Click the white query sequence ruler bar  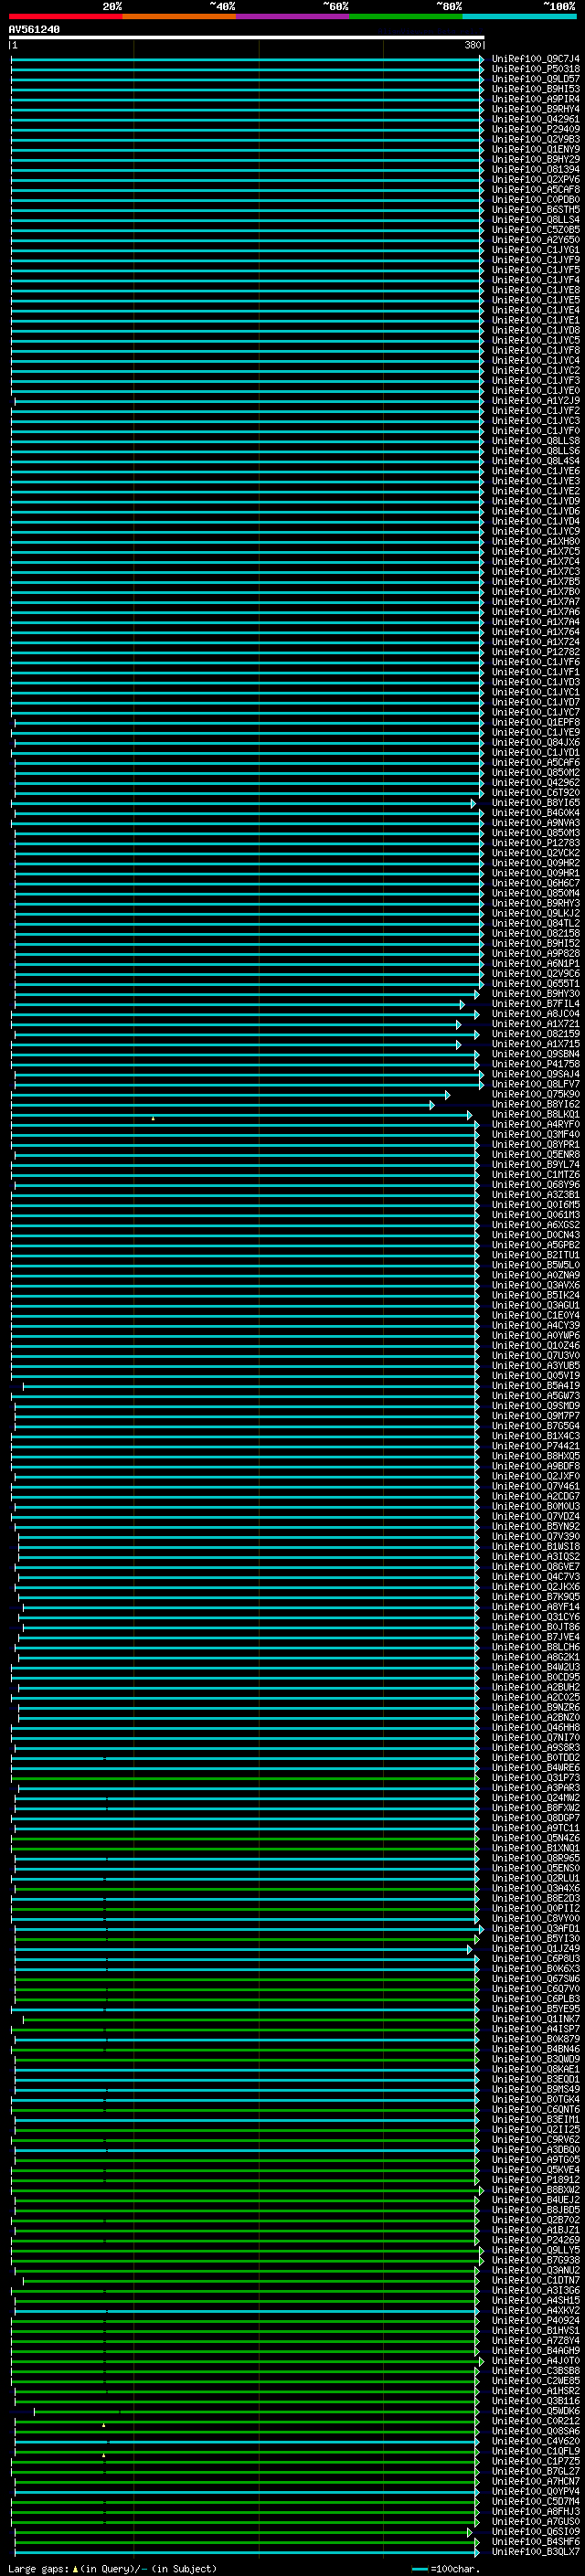(246, 38)
